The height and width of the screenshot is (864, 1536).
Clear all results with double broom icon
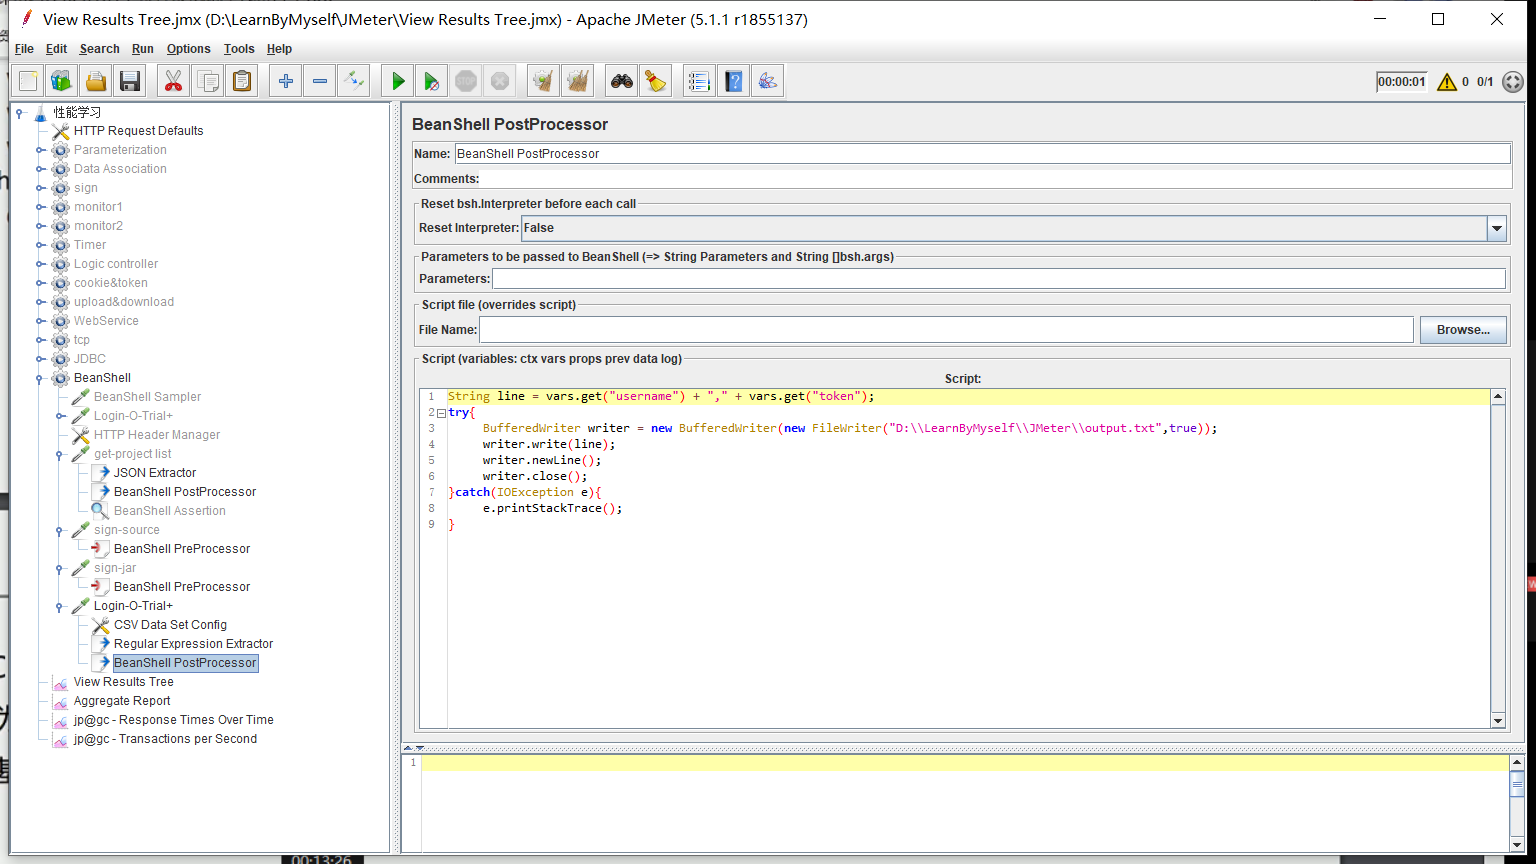click(577, 81)
